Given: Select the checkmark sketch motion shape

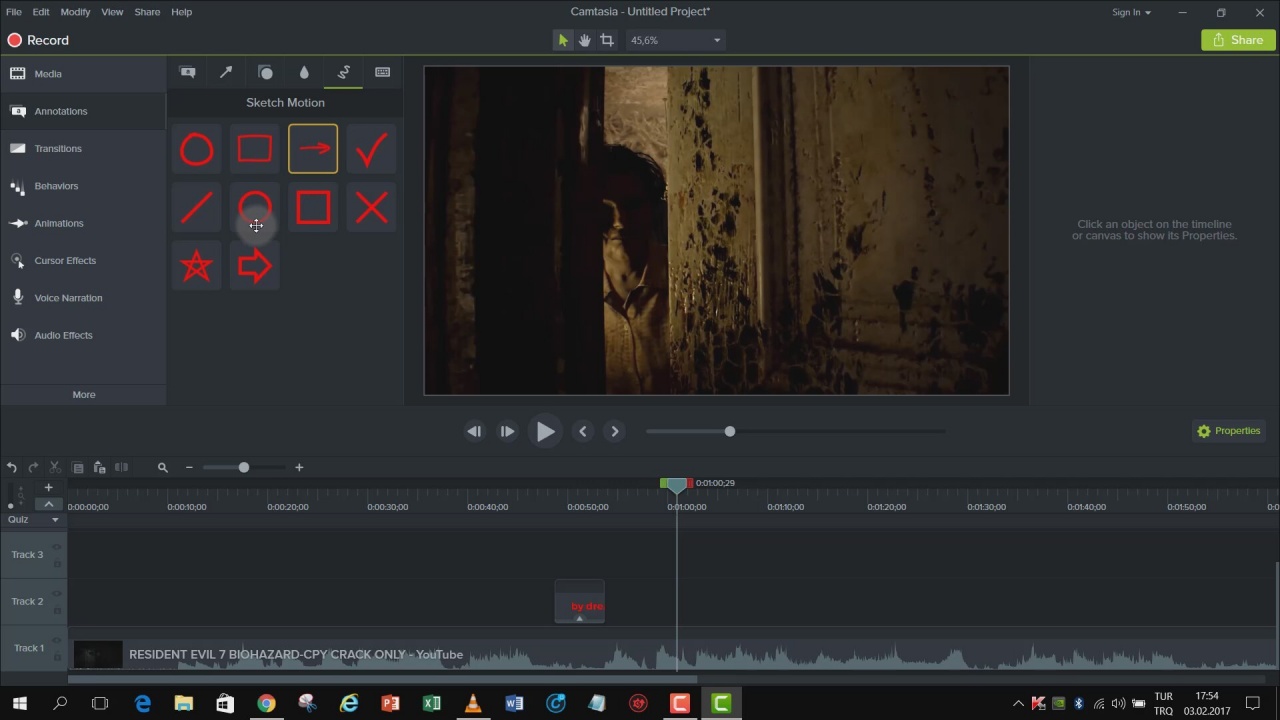Looking at the screenshot, I should click(371, 150).
